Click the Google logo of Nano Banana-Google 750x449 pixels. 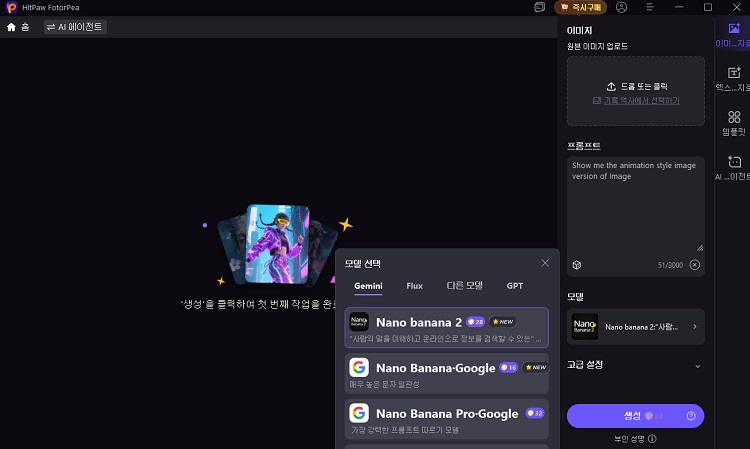coord(359,367)
